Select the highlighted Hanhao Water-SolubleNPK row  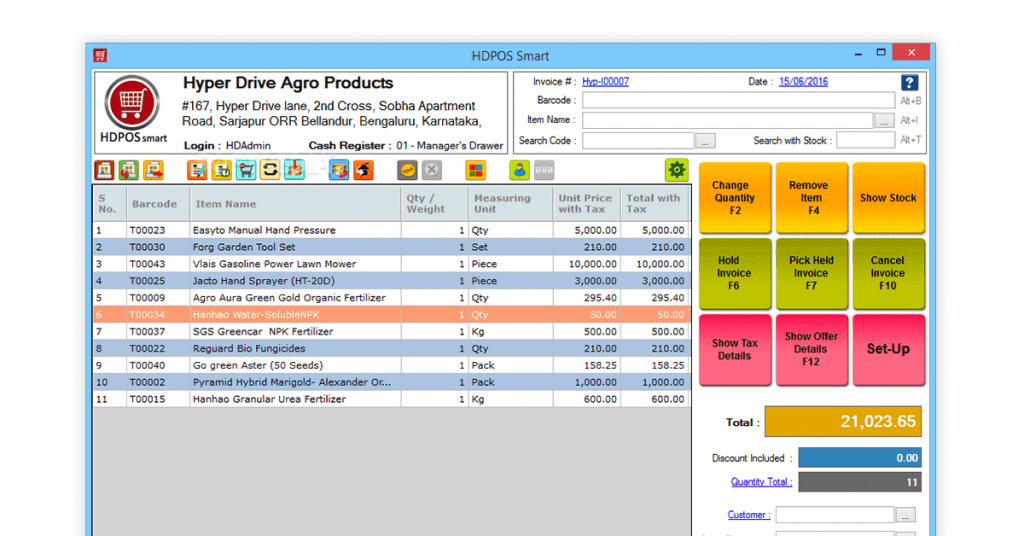(391, 315)
